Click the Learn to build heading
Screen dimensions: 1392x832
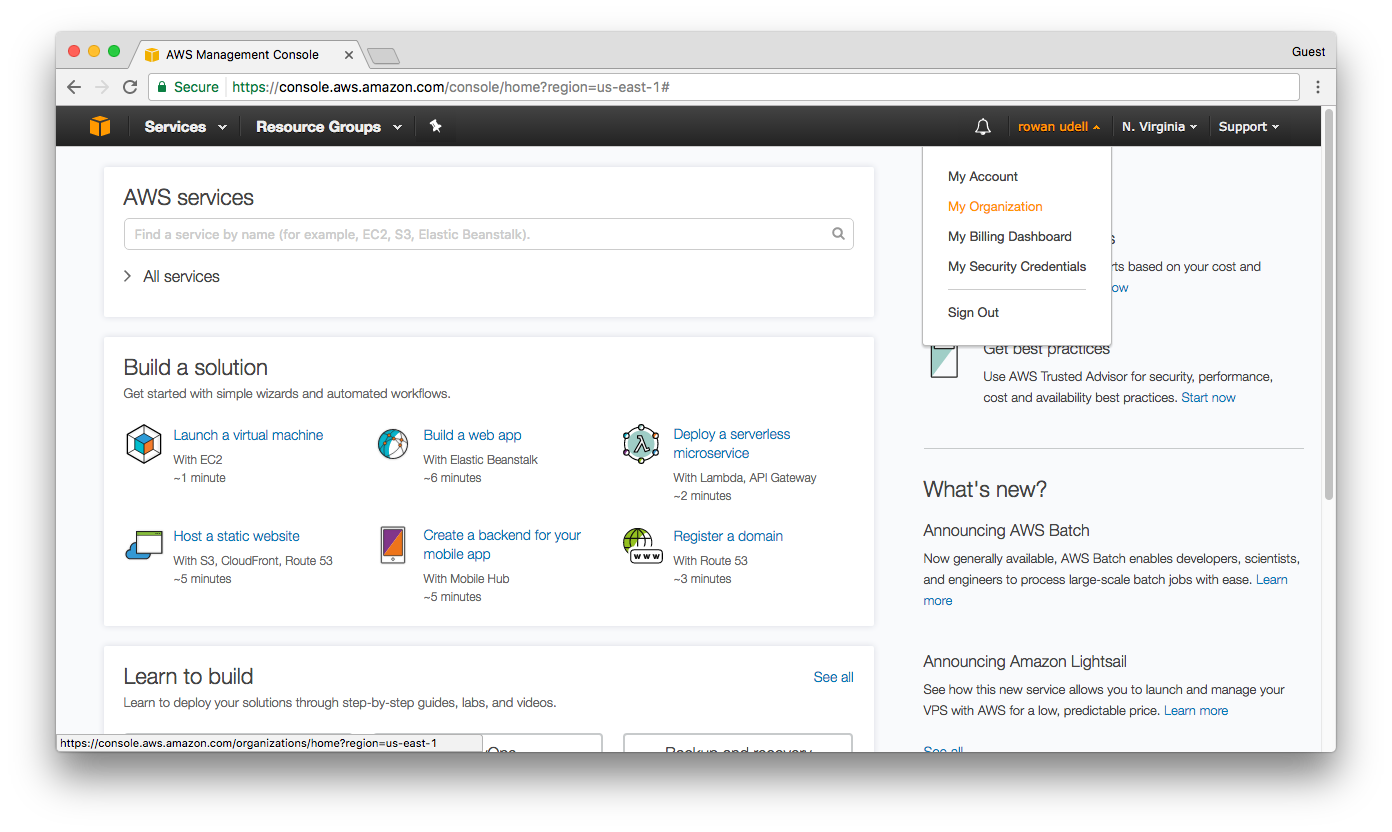tap(188, 676)
